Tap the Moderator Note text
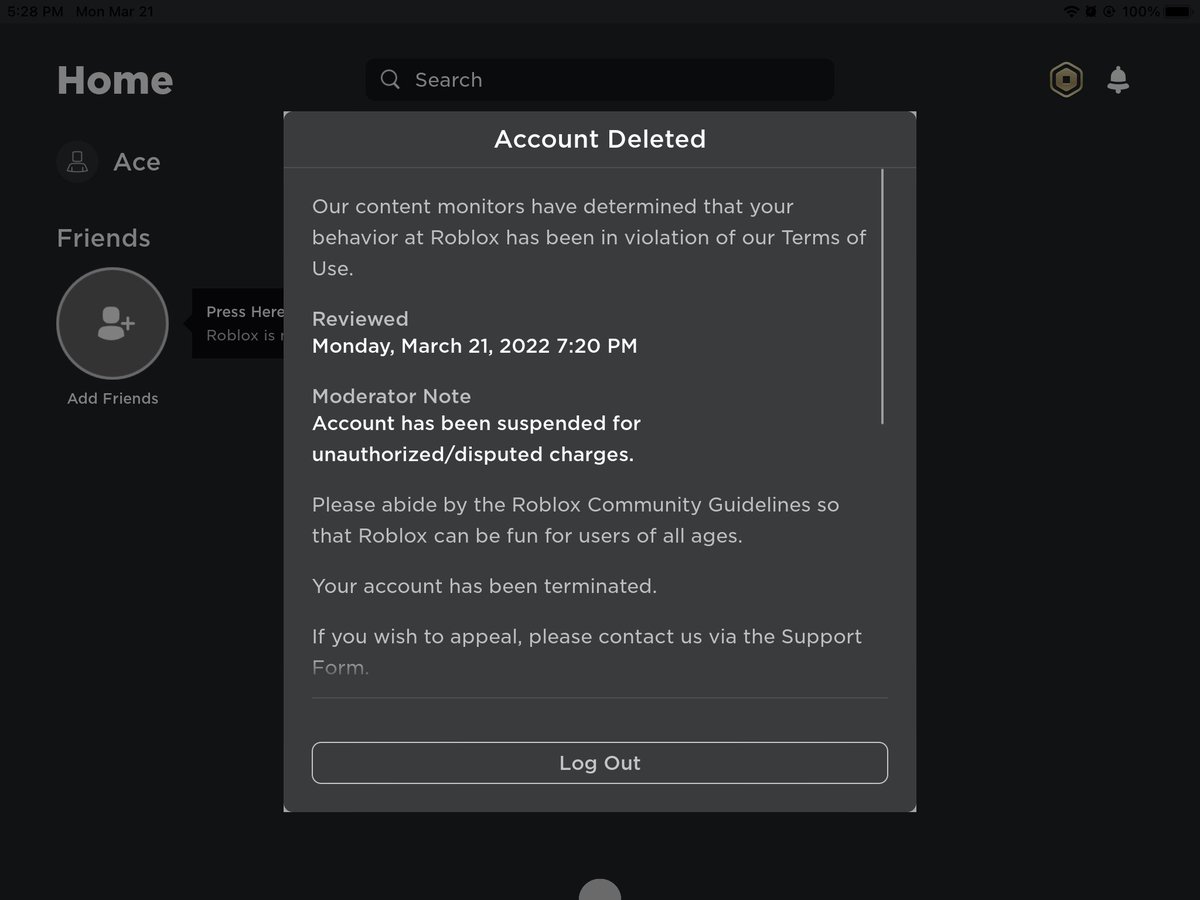Screen dimensions: 1200x900 tap(391, 396)
